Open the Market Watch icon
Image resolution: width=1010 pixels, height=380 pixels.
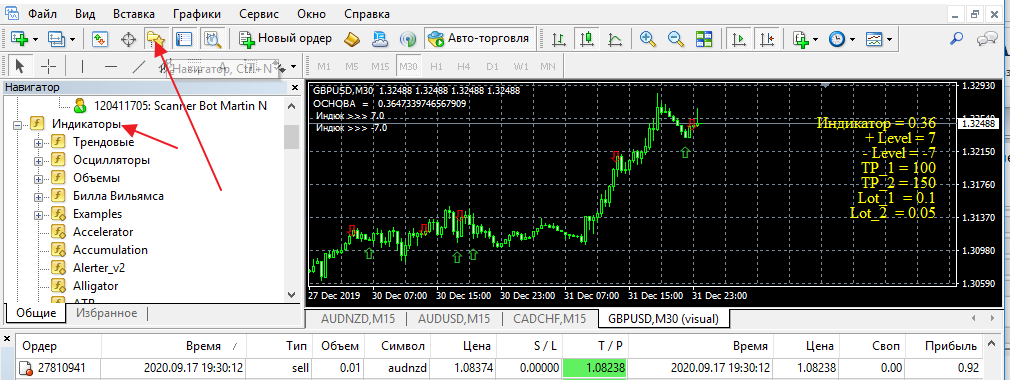99,39
